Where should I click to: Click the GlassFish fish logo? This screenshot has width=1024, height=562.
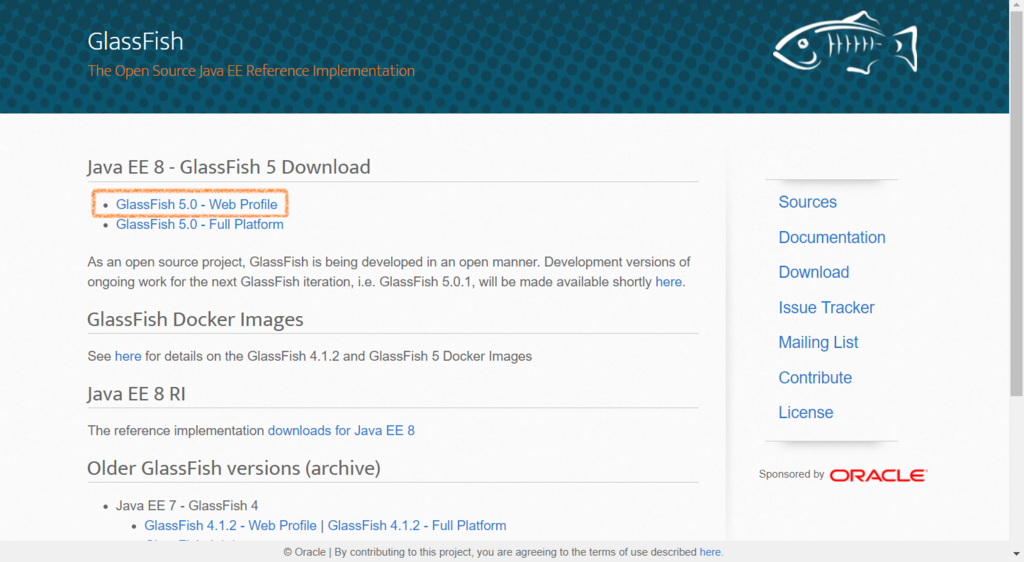click(x=845, y=42)
